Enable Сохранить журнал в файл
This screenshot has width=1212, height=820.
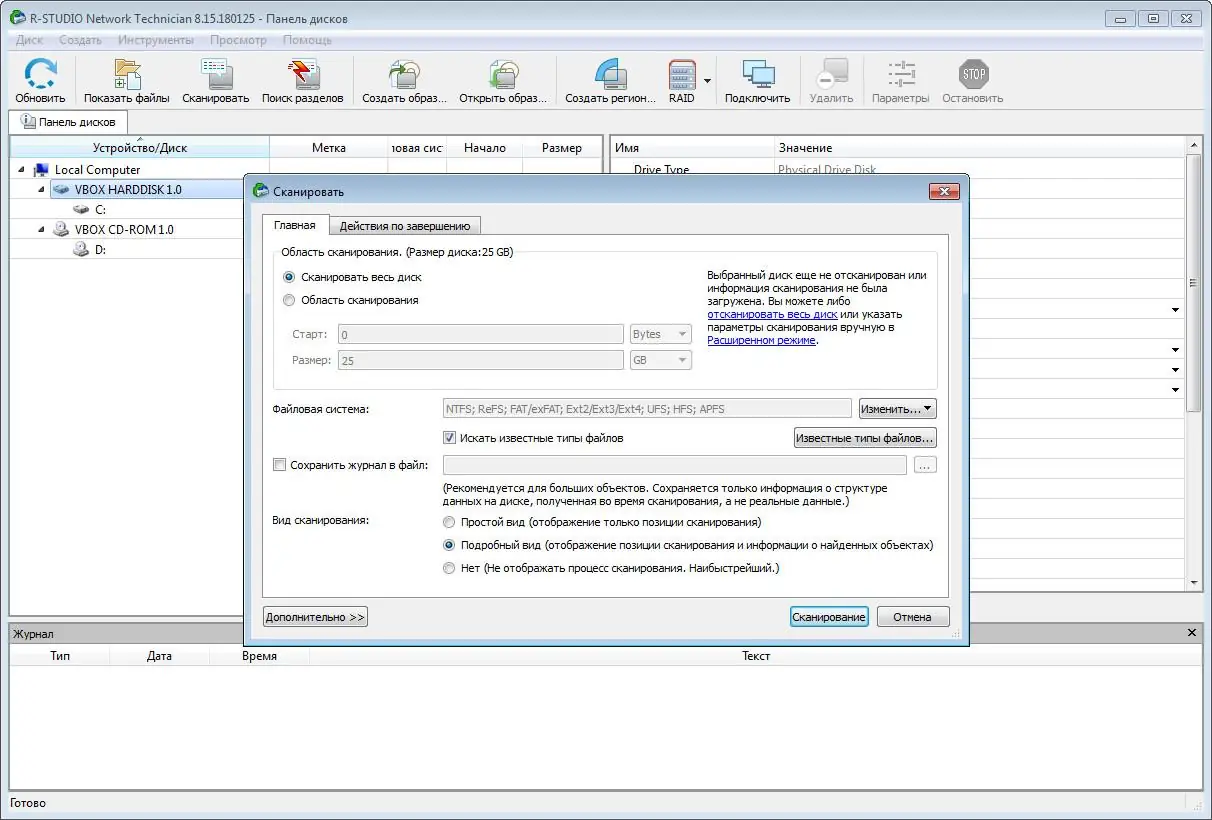[279, 464]
